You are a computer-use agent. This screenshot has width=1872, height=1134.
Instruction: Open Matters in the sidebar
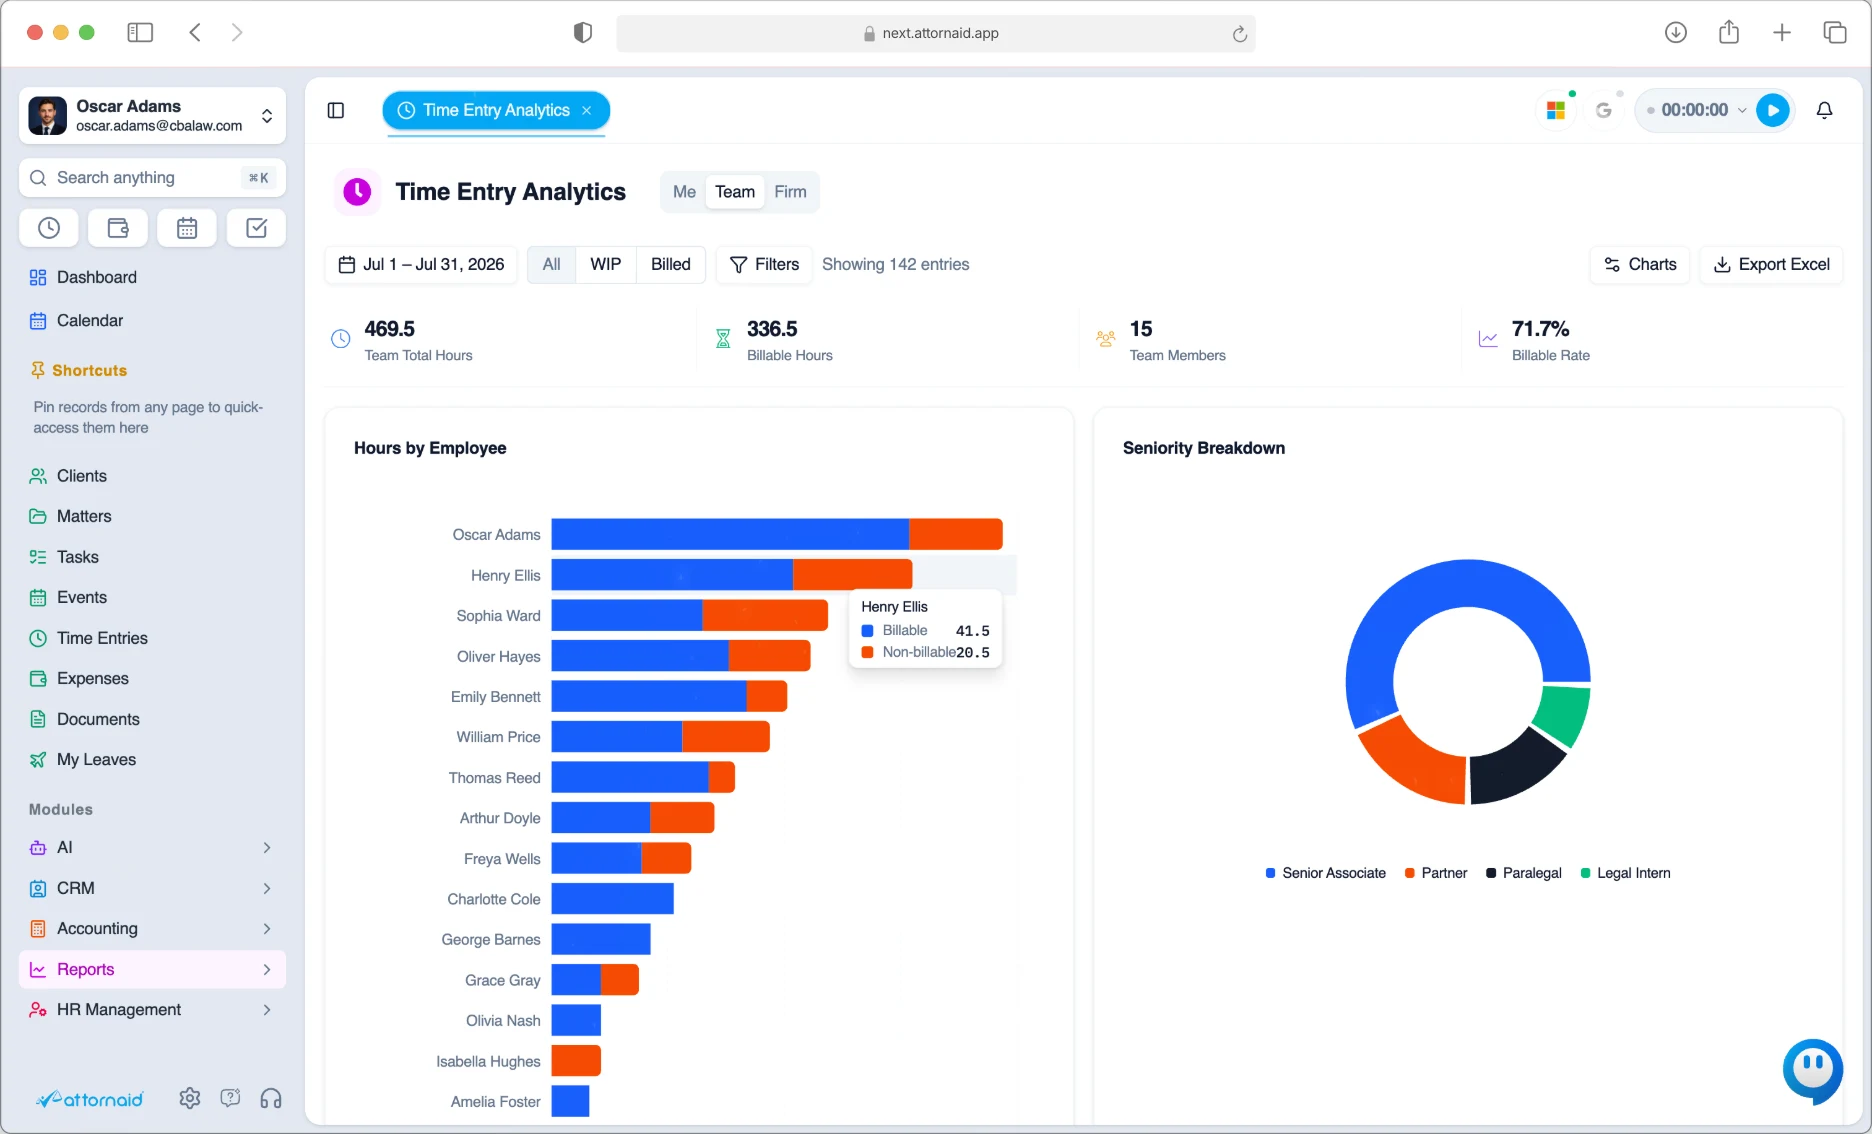click(x=152, y=516)
